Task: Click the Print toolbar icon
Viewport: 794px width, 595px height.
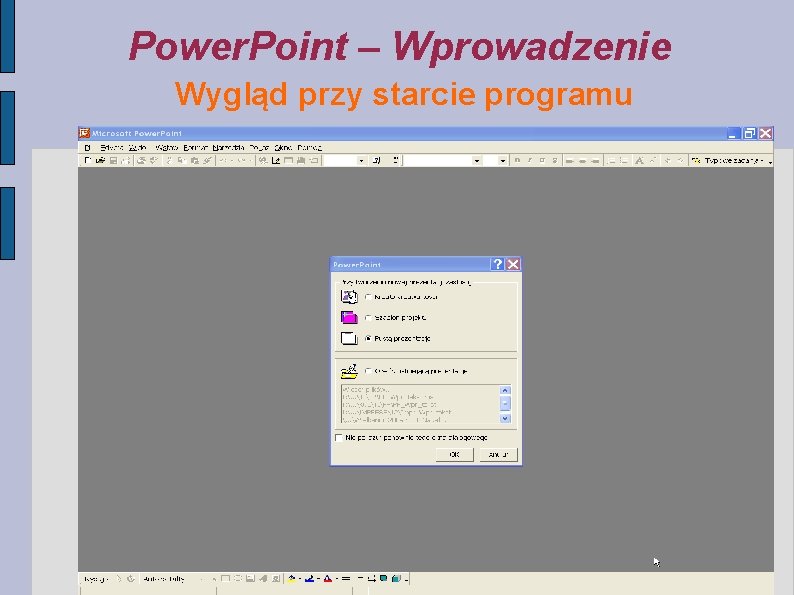Action: 141,161
